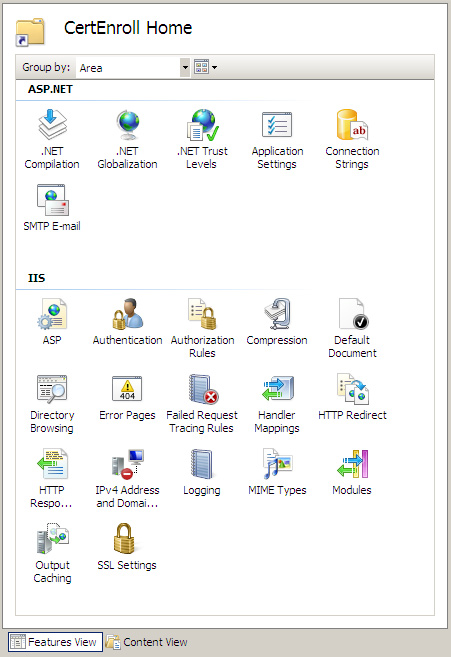This screenshot has height=657, width=451.
Task: Open the view mode dropdown arrow
Action: point(214,67)
